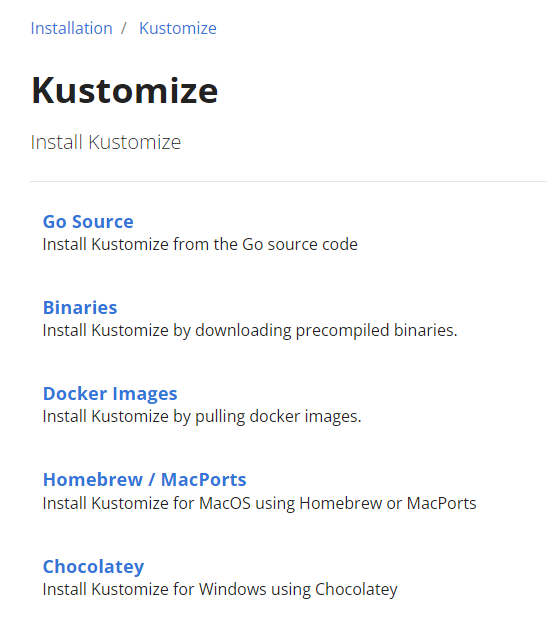The height and width of the screenshot is (642, 547).
Task: Open the Docker Images install page
Action: point(110,393)
